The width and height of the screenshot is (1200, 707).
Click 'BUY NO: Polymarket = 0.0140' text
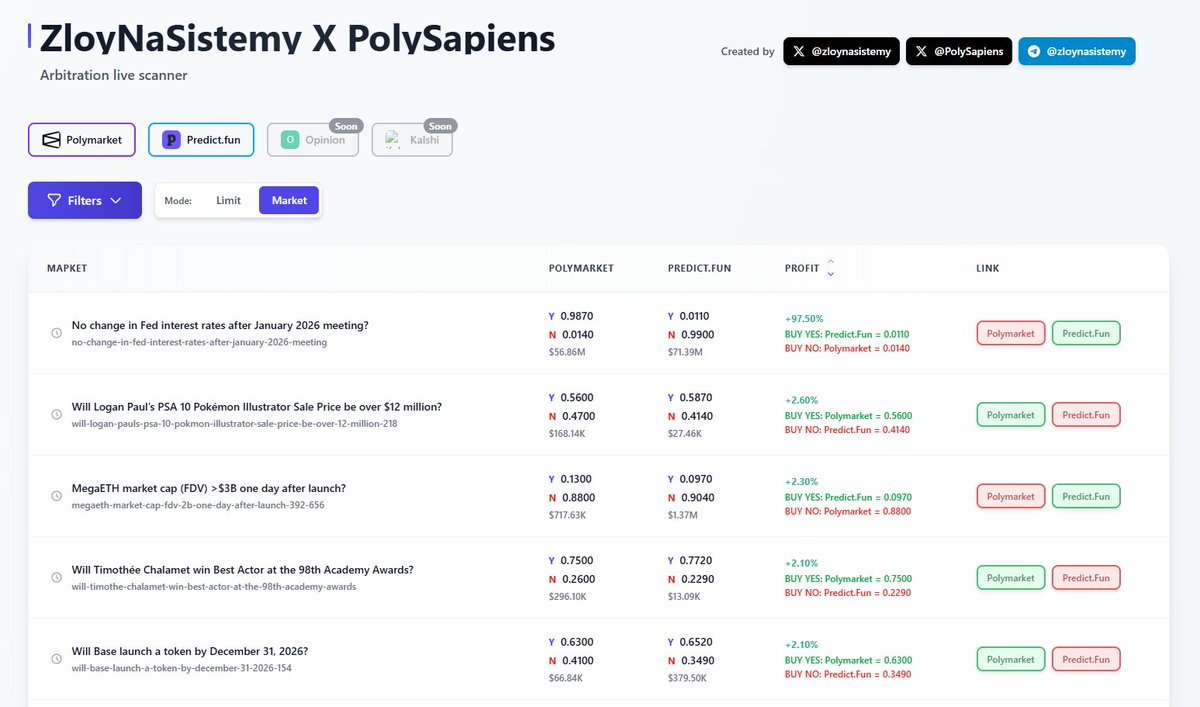tap(848, 348)
